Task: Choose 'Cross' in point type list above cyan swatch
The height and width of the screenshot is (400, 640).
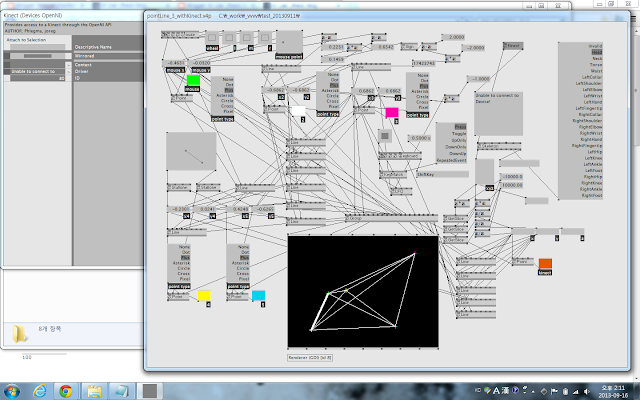Action: tap(243, 273)
